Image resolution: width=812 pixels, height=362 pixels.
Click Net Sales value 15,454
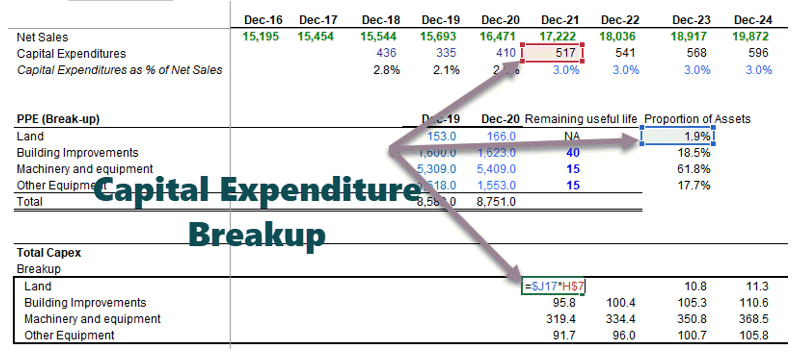pos(315,37)
